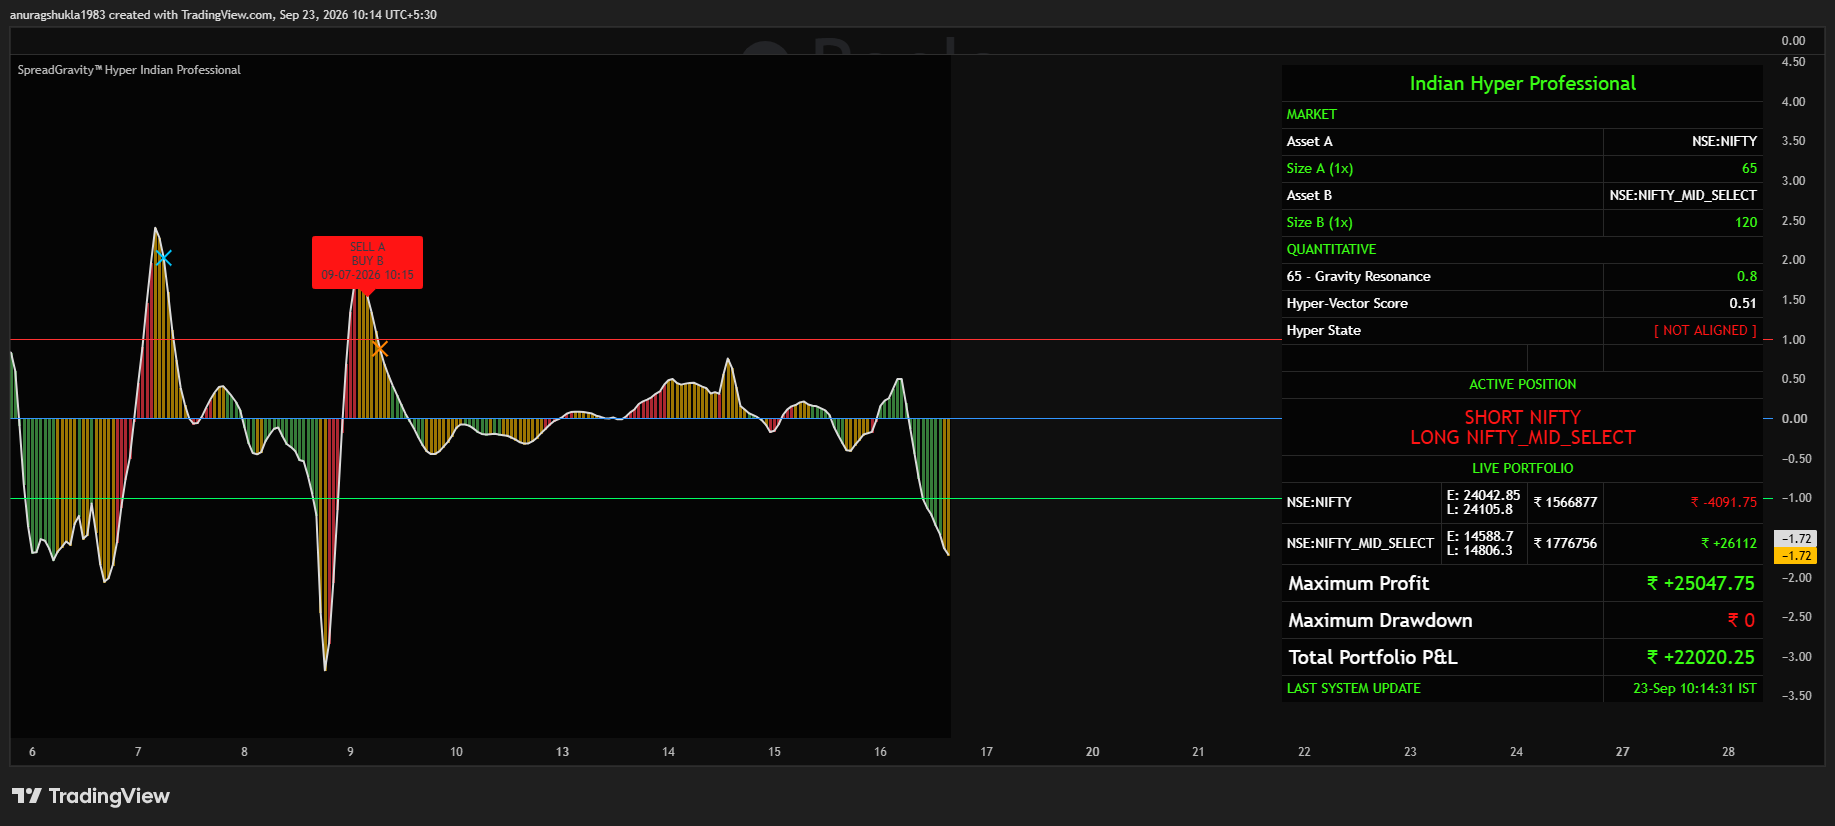Image resolution: width=1835 pixels, height=826 pixels.
Task: Click the MID_SELECT entry price E: 14588.7
Action: (1480, 537)
